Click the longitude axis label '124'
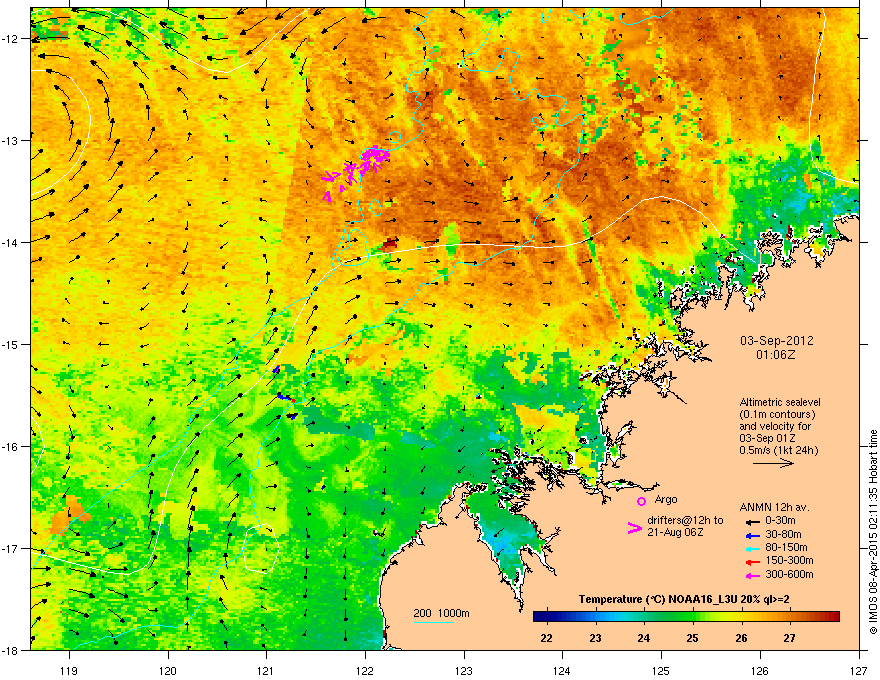Image resolution: width=880 pixels, height=680 pixels. [x=562, y=671]
